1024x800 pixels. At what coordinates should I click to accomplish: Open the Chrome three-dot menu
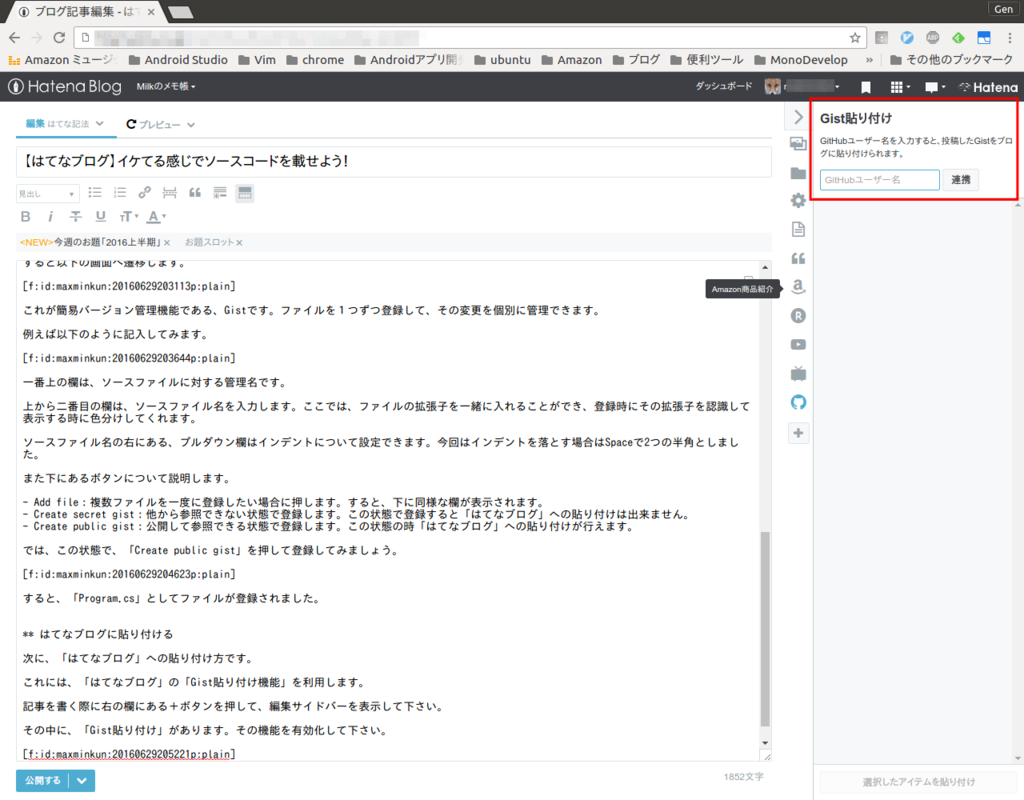pyautogui.click(x=1010, y=38)
